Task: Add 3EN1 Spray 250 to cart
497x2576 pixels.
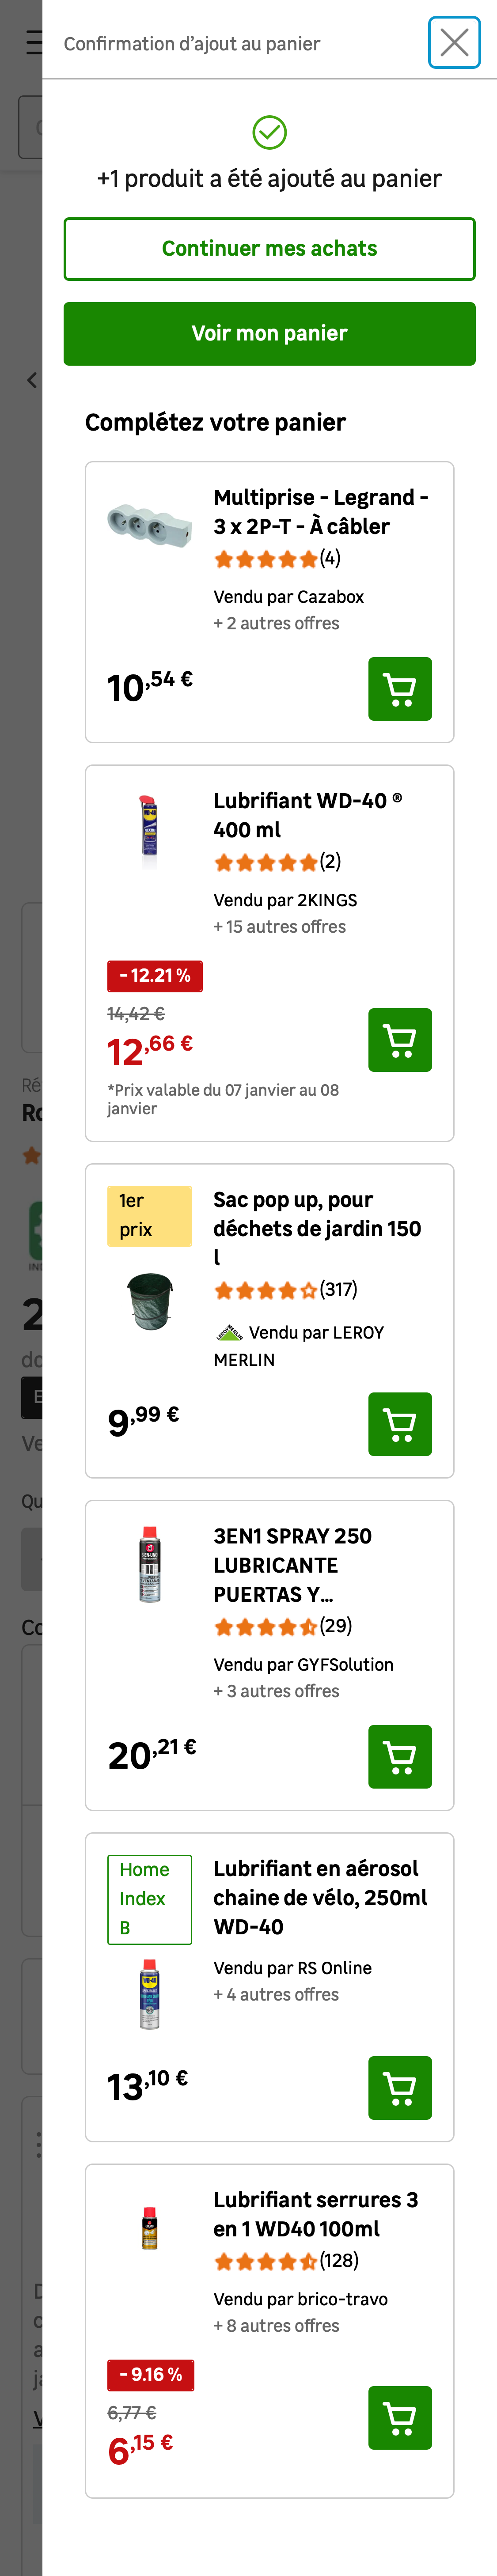Action: coord(399,1756)
